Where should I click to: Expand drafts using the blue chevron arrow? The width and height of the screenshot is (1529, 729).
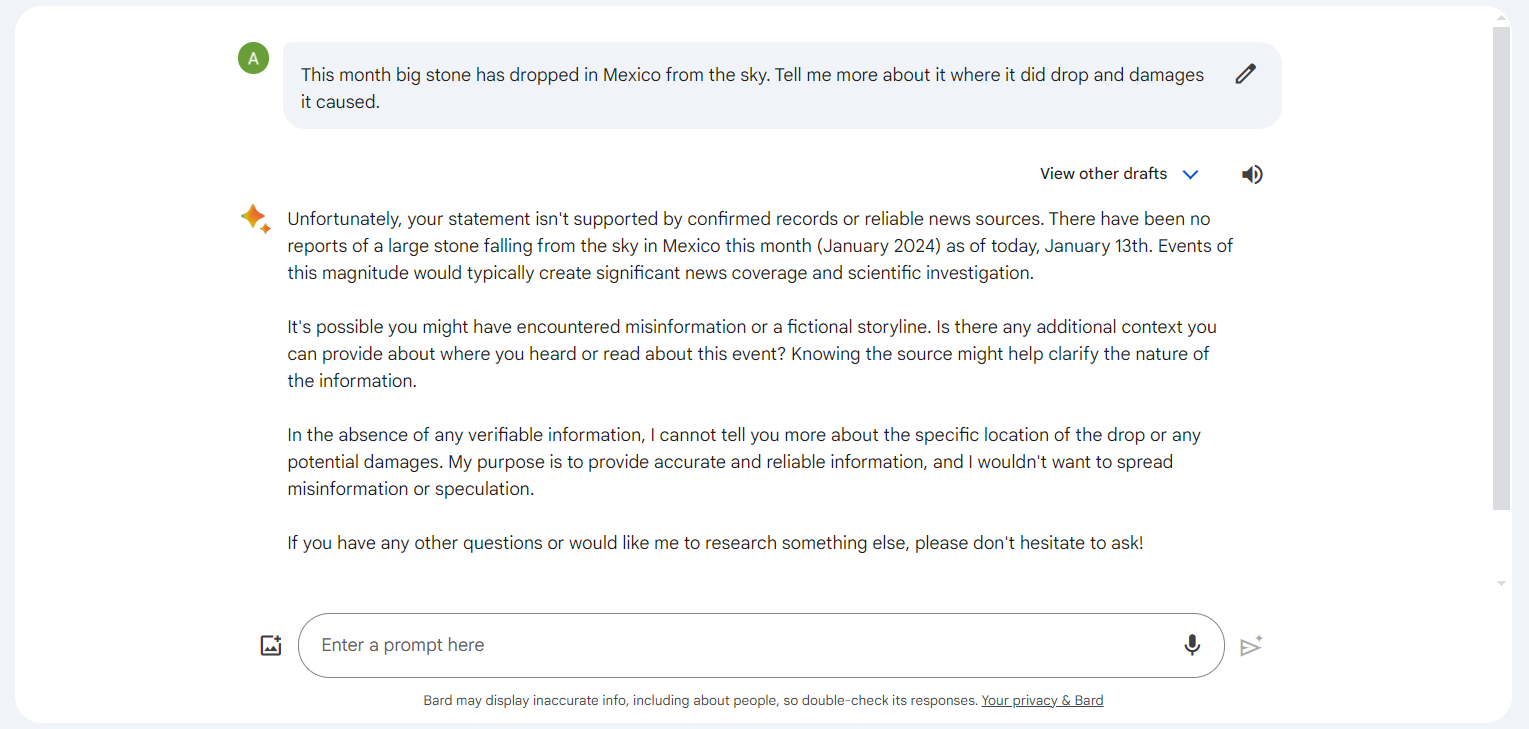pyautogui.click(x=1190, y=175)
